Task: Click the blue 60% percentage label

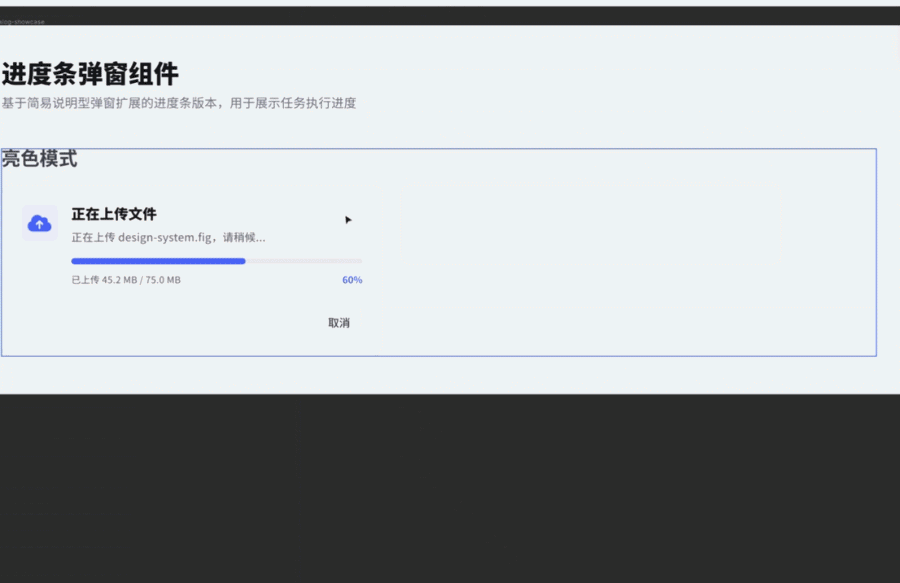Action: [352, 280]
